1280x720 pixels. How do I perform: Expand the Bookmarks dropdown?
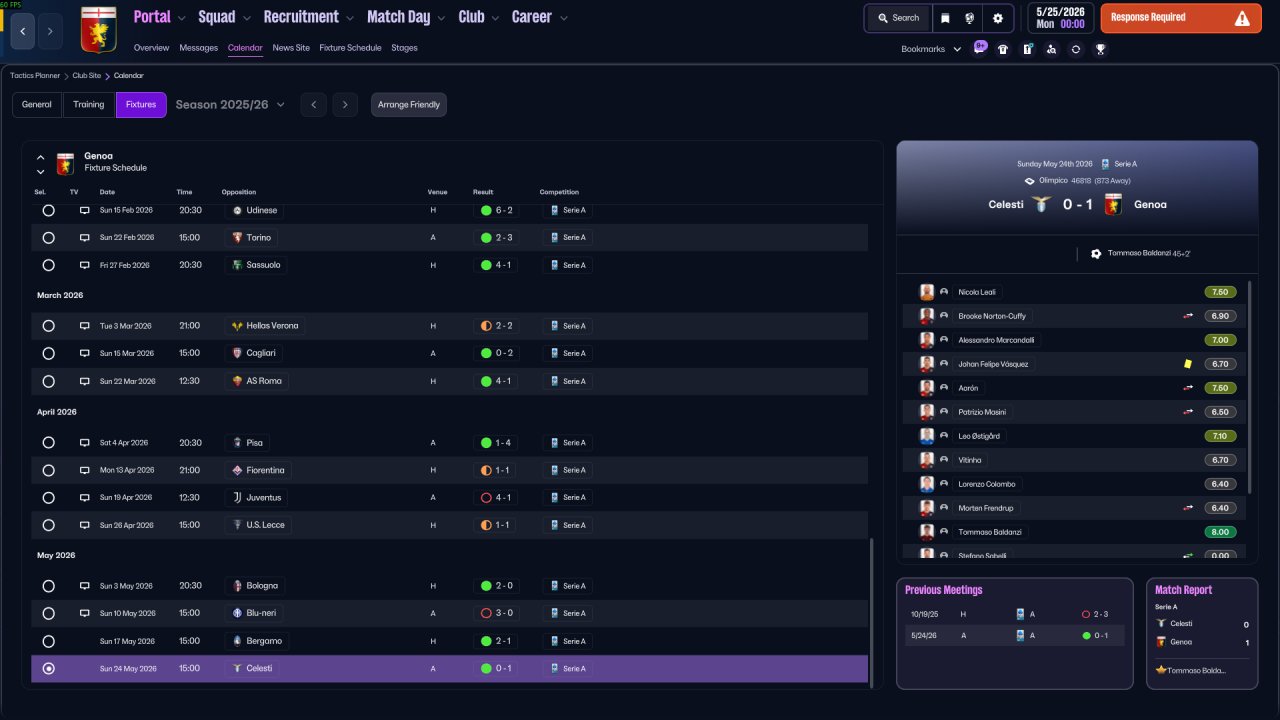tap(931, 49)
